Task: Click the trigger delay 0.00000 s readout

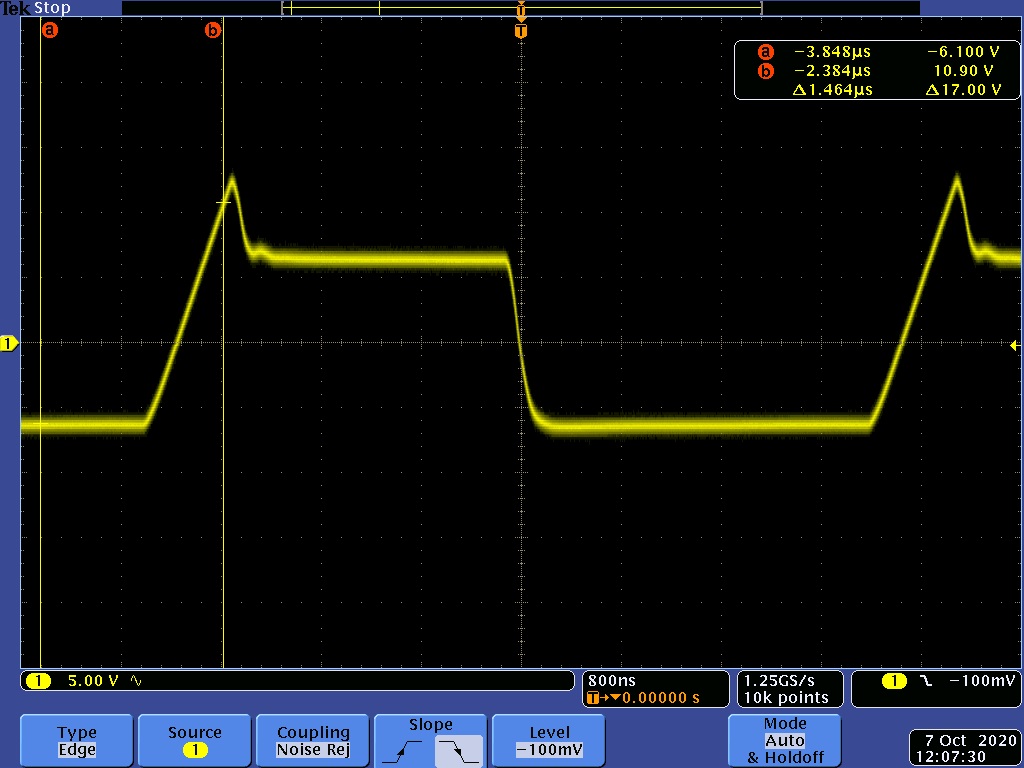Action: (x=660, y=698)
